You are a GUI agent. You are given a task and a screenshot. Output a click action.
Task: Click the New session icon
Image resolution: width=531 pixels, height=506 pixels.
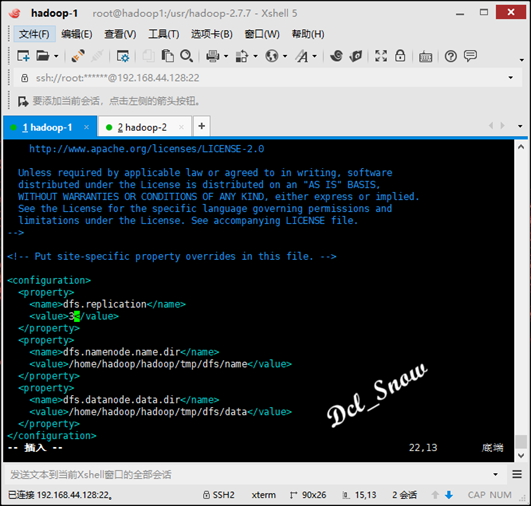23,56
